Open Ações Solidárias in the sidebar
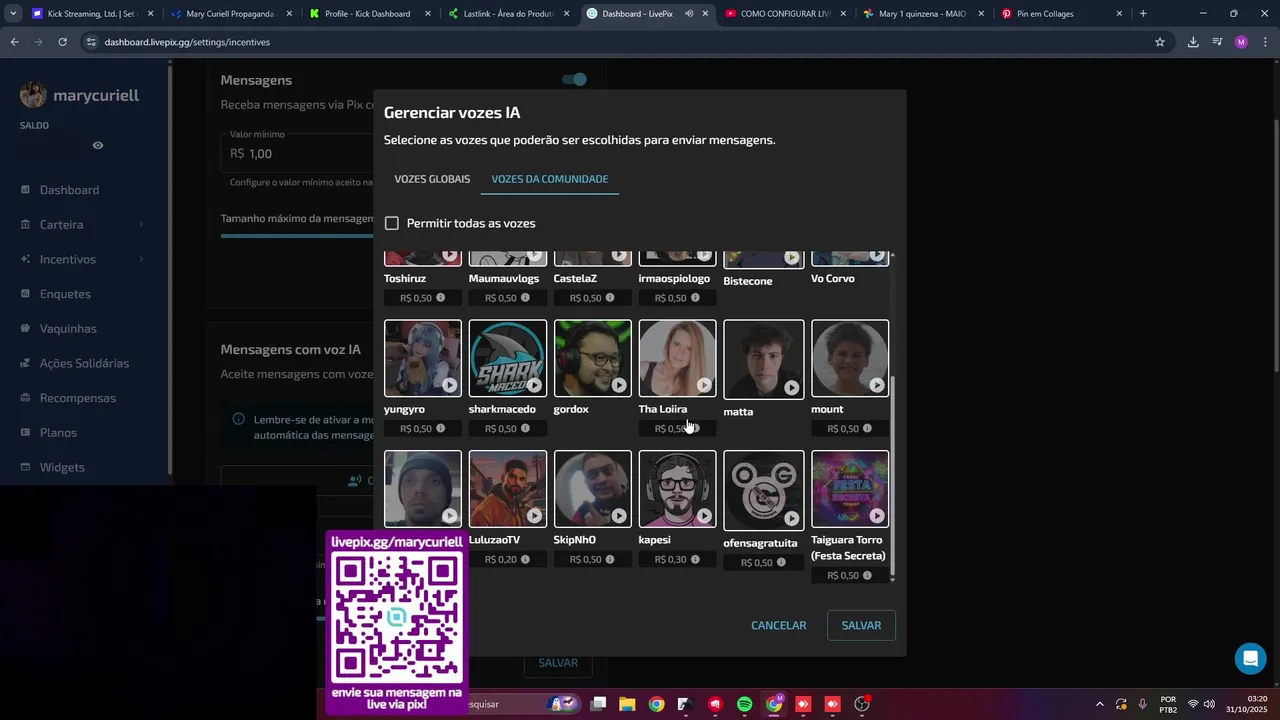The height and width of the screenshot is (720, 1280). click(x=82, y=363)
